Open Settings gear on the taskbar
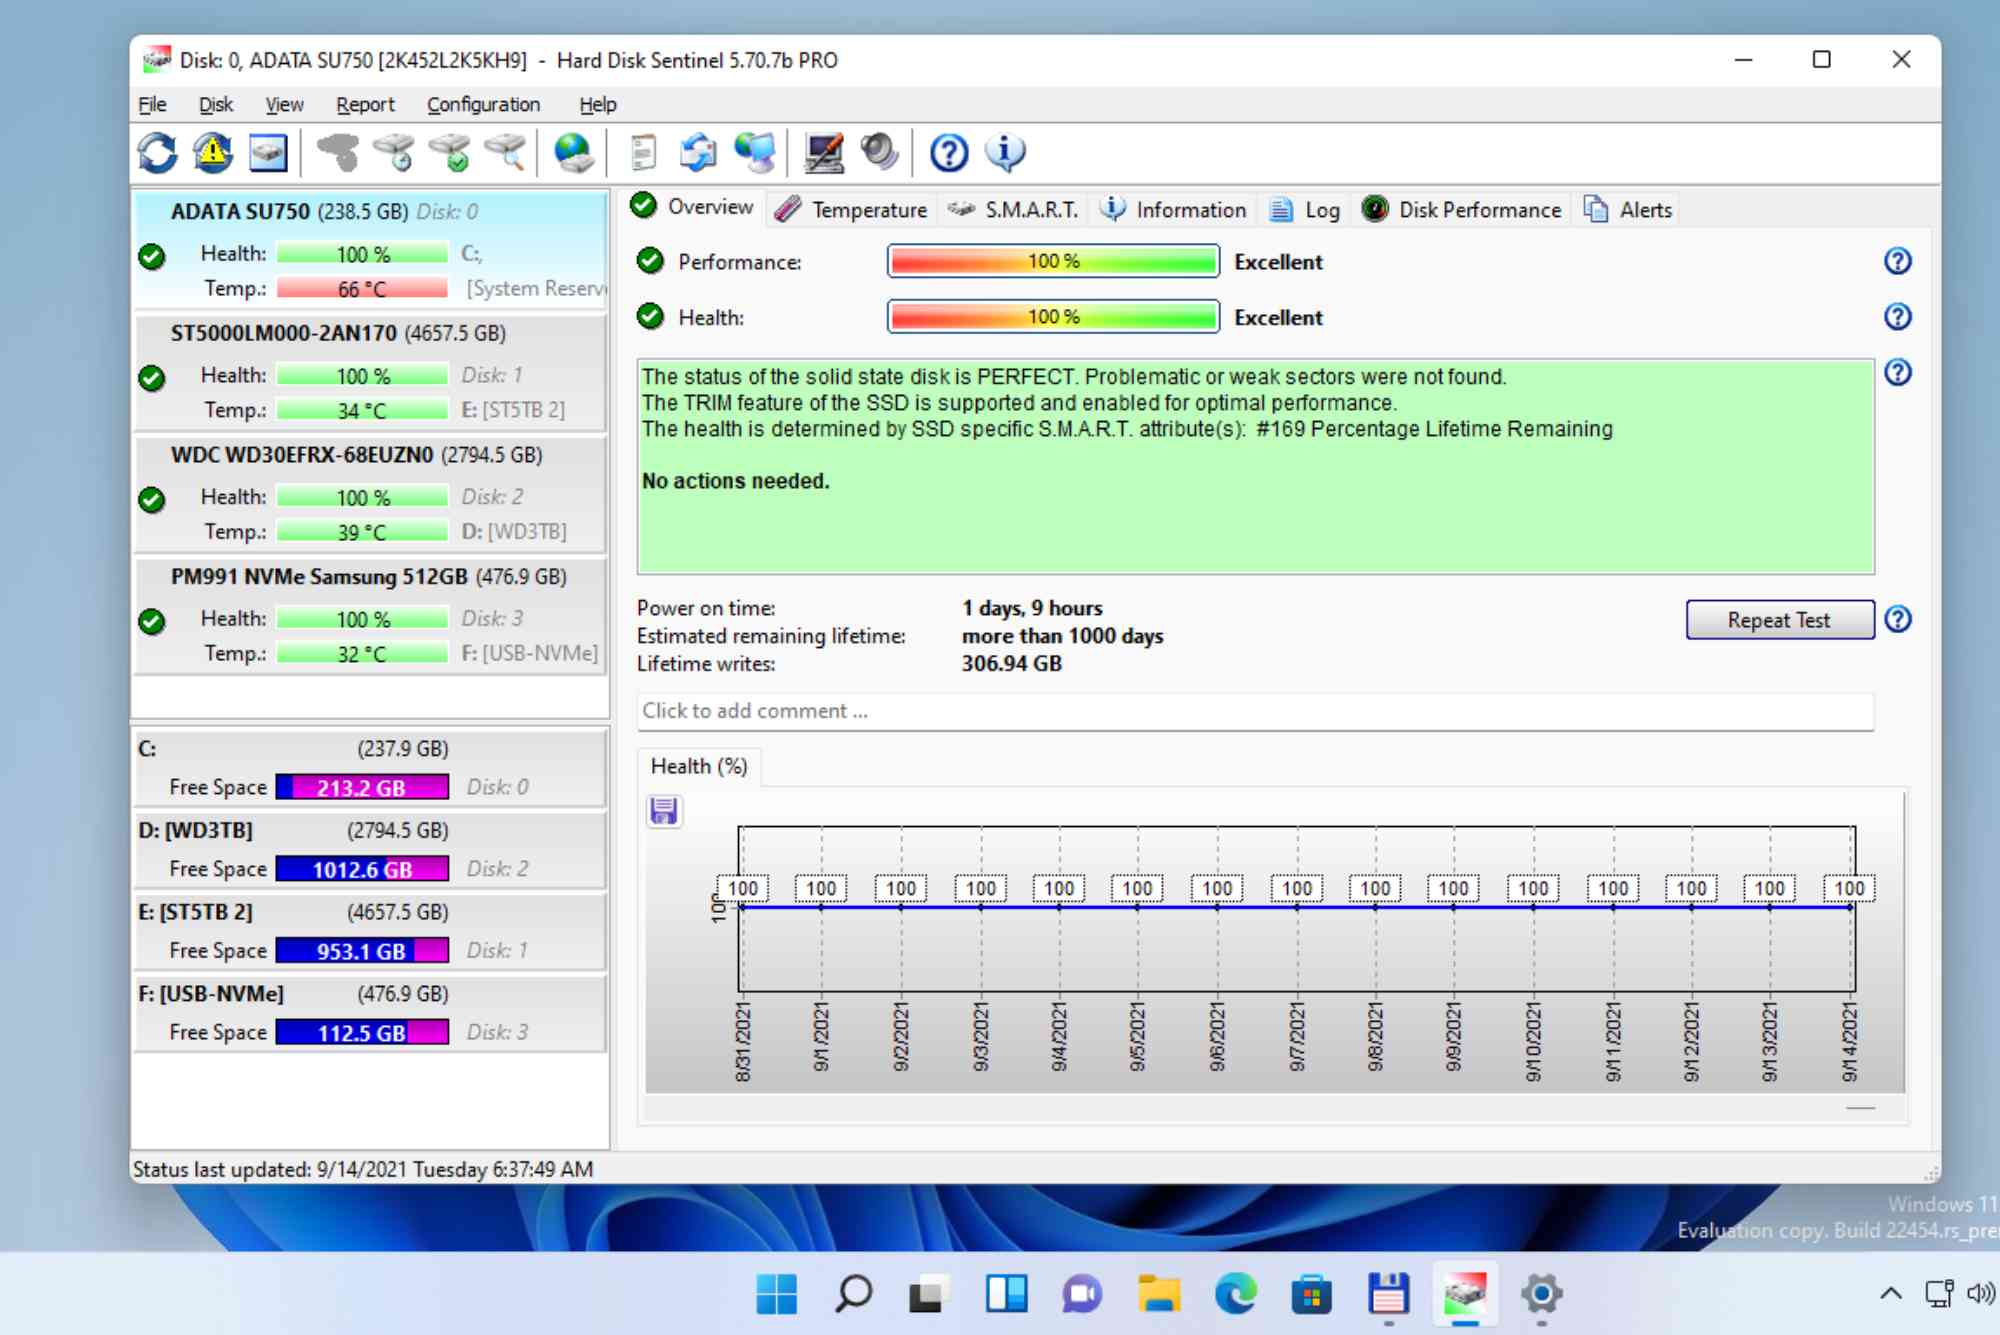The width and height of the screenshot is (2000, 1335). [1541, 1294]
